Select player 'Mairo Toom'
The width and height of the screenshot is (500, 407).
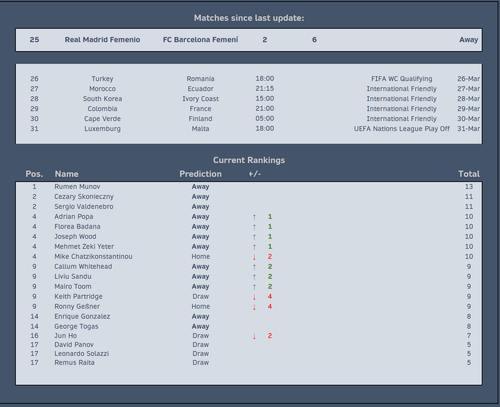[x=73, y=287]
